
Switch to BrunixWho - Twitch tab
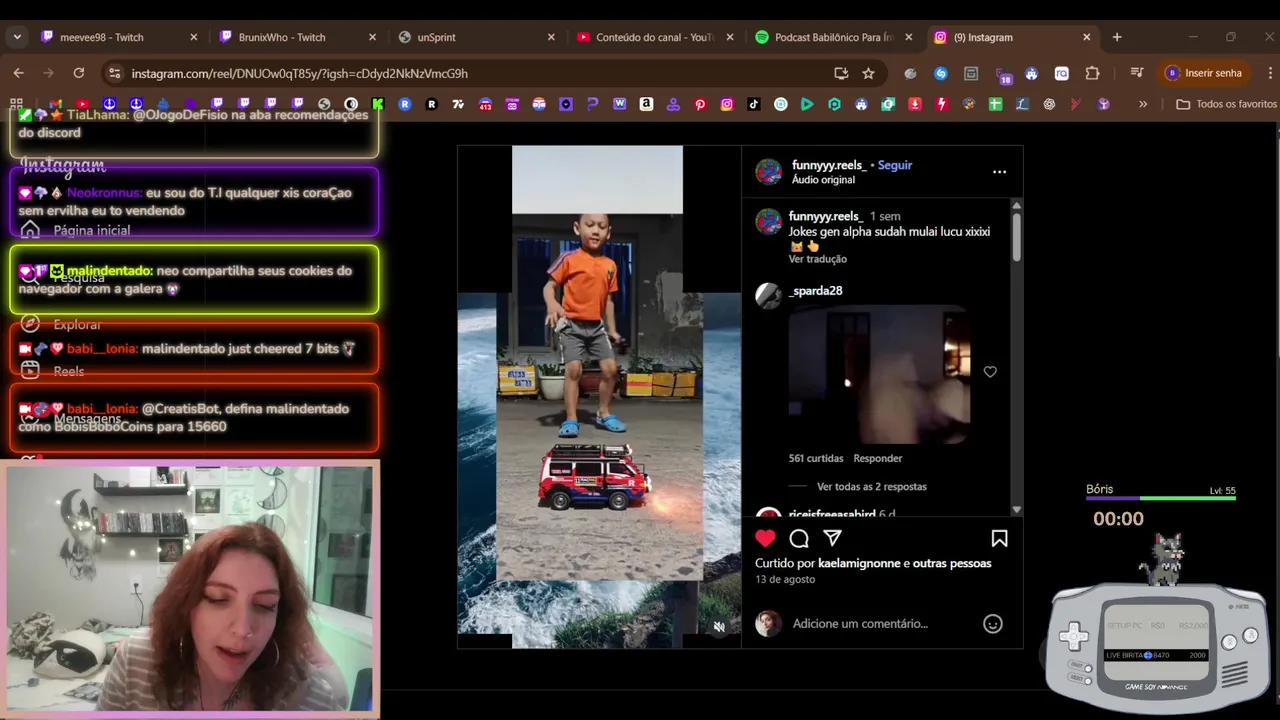(x=298, y=37)
